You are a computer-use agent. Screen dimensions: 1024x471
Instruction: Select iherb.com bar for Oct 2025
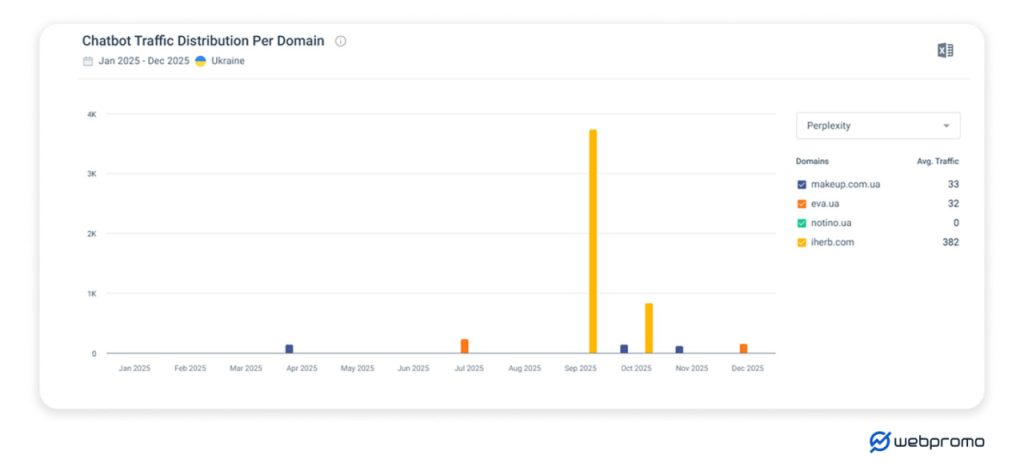point(648,328)
